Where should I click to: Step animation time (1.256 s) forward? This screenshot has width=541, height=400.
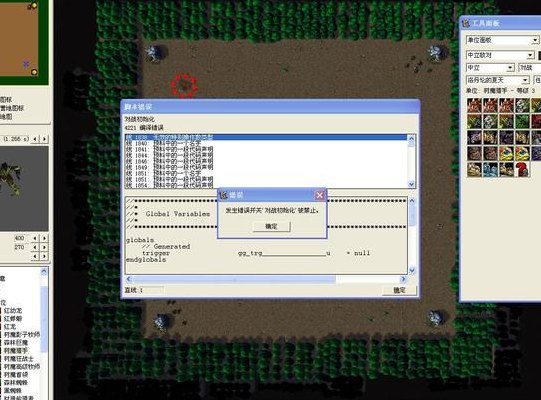44,139
